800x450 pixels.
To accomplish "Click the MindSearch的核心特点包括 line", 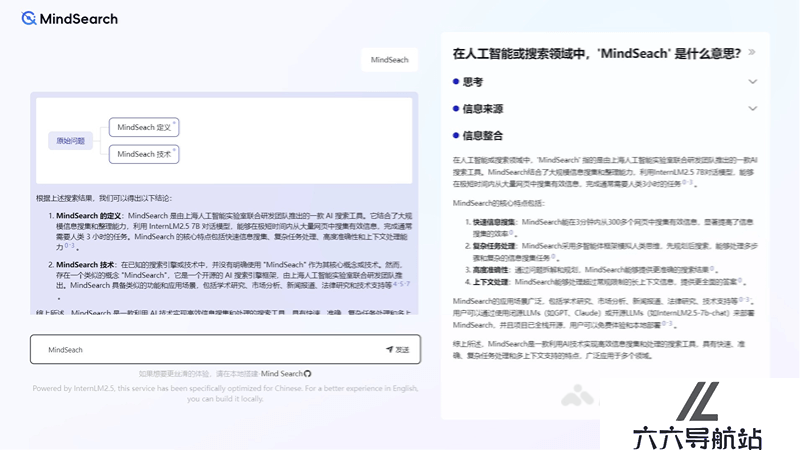I will tap(498, 203).
